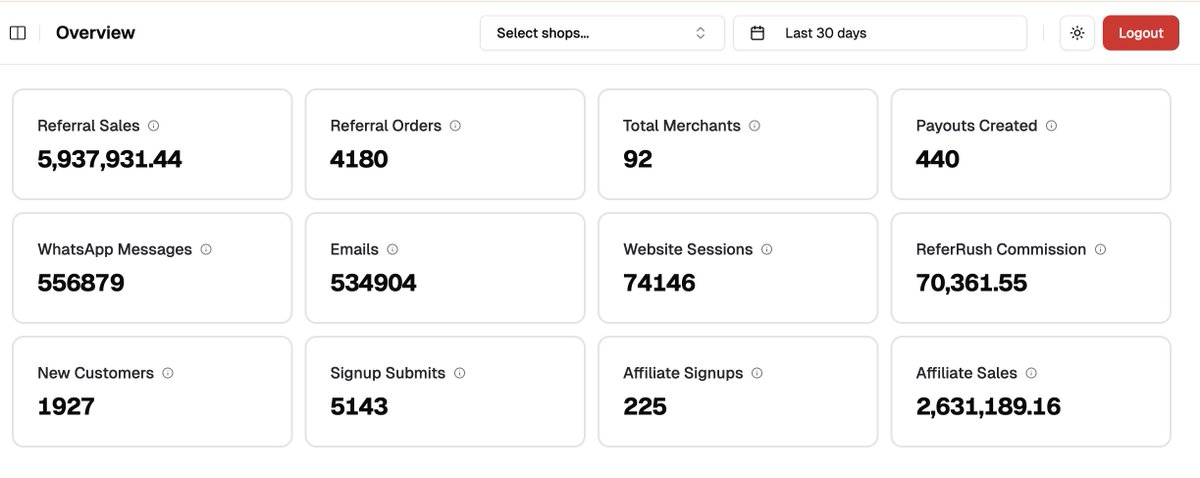Click the Signup Submits value 5143
Viewport: 1200px width, 478px height.
[359, 407]
